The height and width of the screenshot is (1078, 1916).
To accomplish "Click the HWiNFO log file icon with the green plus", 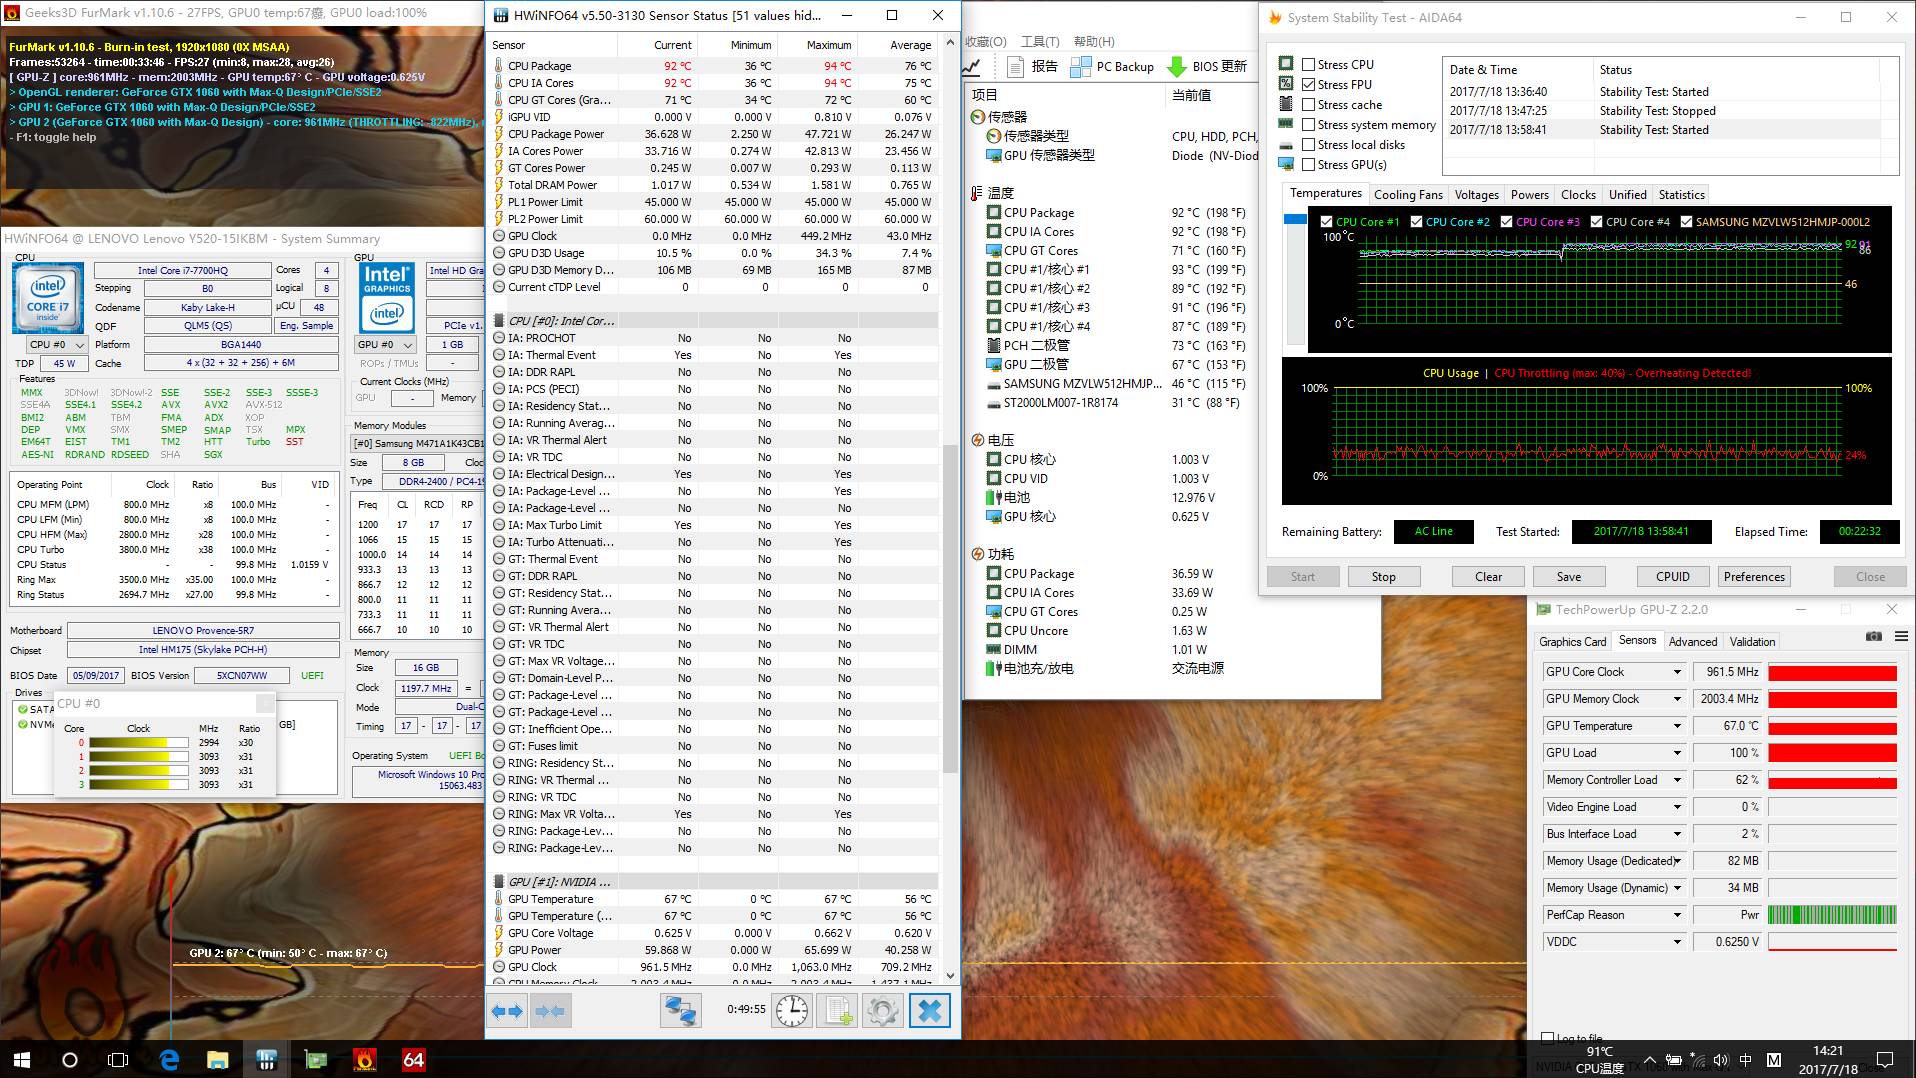I will [837, 1011].
